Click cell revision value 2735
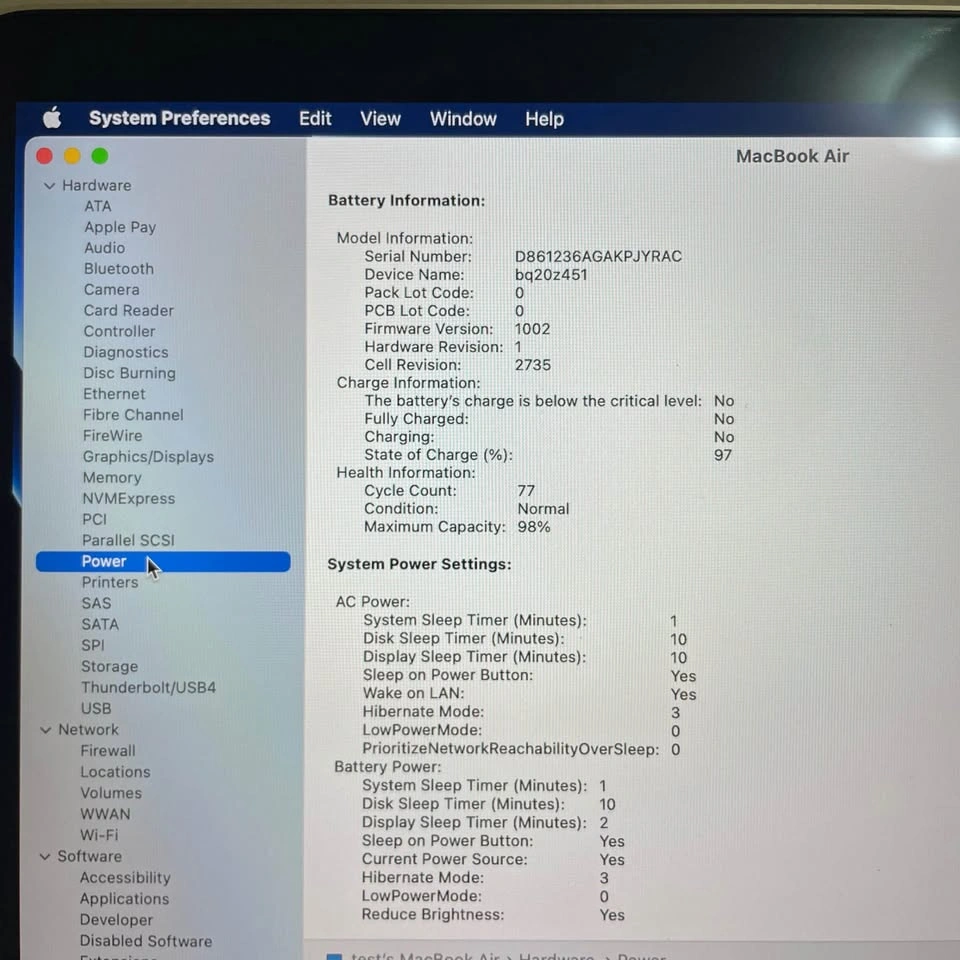 coord(533,366)
